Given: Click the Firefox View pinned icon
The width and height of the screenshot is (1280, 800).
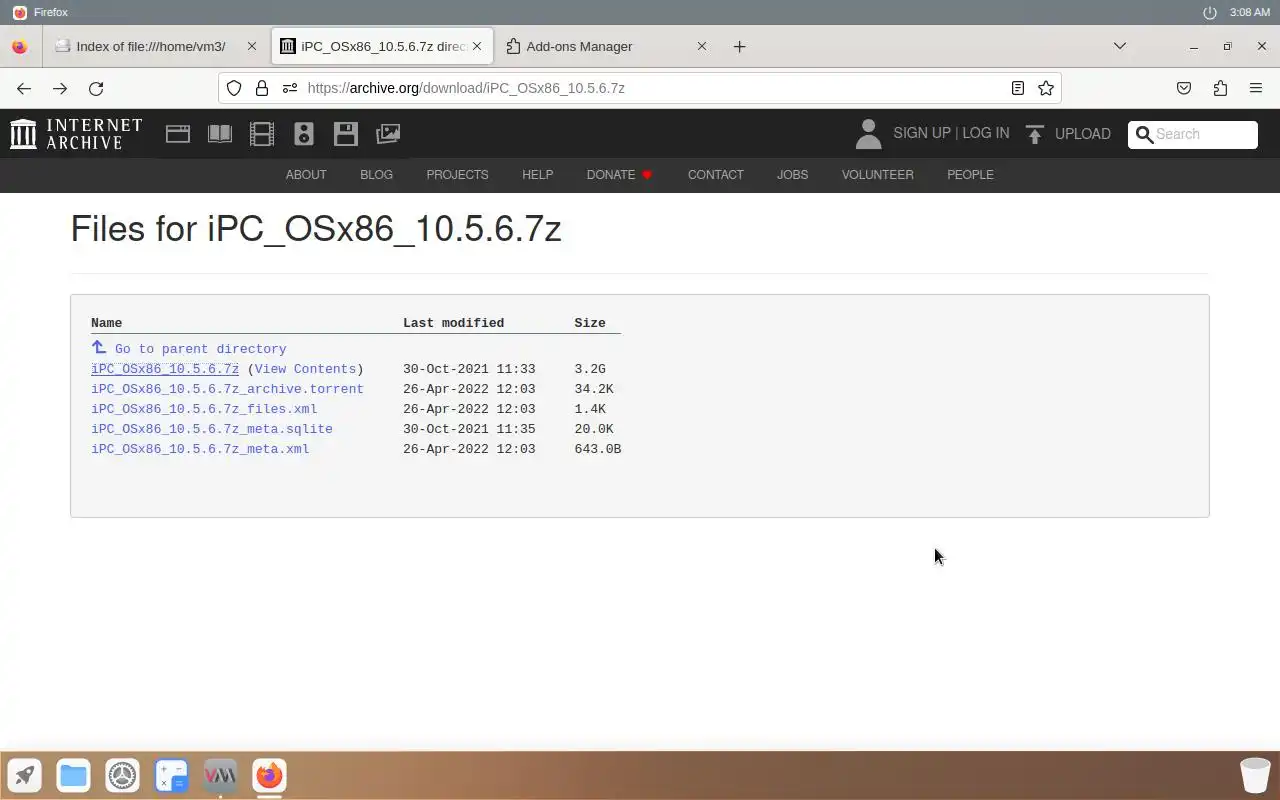Looking at the screenshot, I should click(19, 46).
